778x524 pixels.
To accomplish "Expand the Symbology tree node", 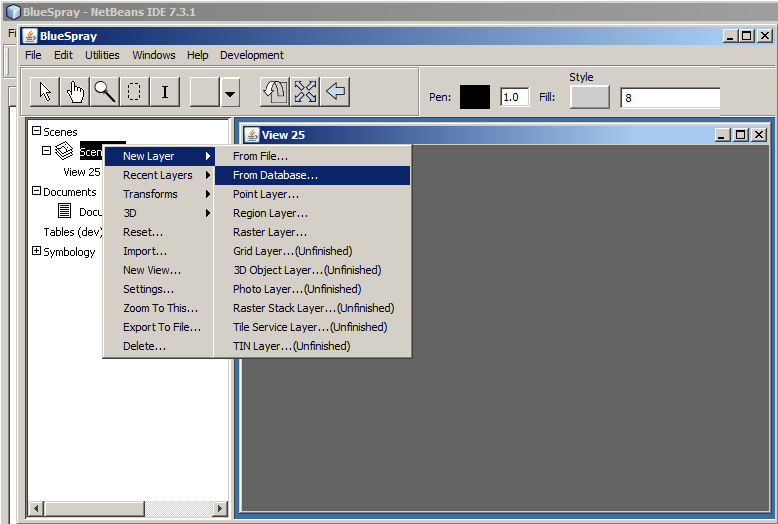I will (x=37, y=251).
